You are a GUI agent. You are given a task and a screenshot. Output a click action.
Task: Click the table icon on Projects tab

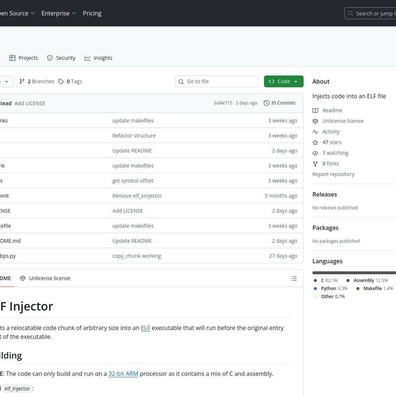click(12, 58)
